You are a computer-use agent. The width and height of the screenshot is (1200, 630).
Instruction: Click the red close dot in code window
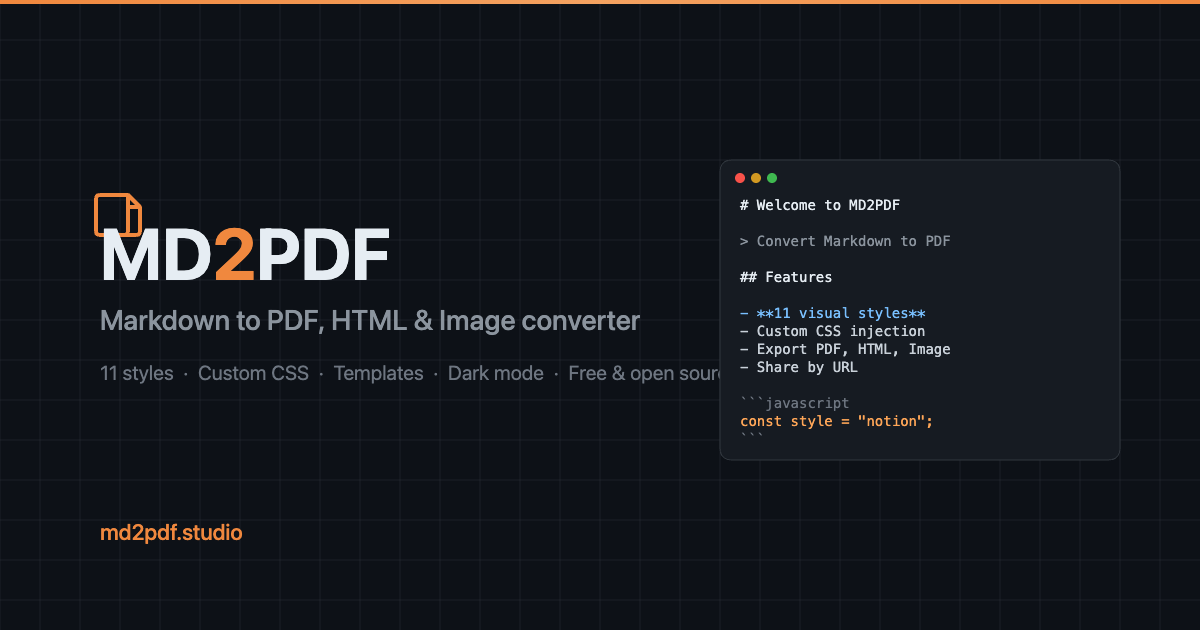pyautogui.click(x=740, y=178)
